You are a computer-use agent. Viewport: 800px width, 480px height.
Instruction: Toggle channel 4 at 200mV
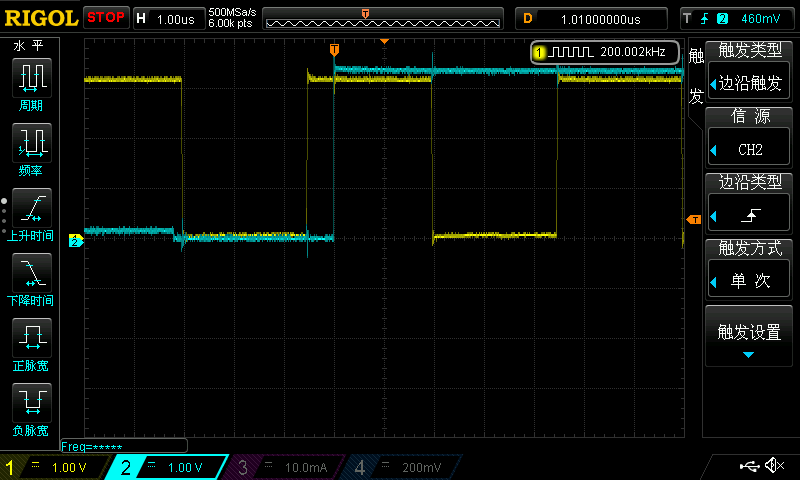tap(403, 467)
